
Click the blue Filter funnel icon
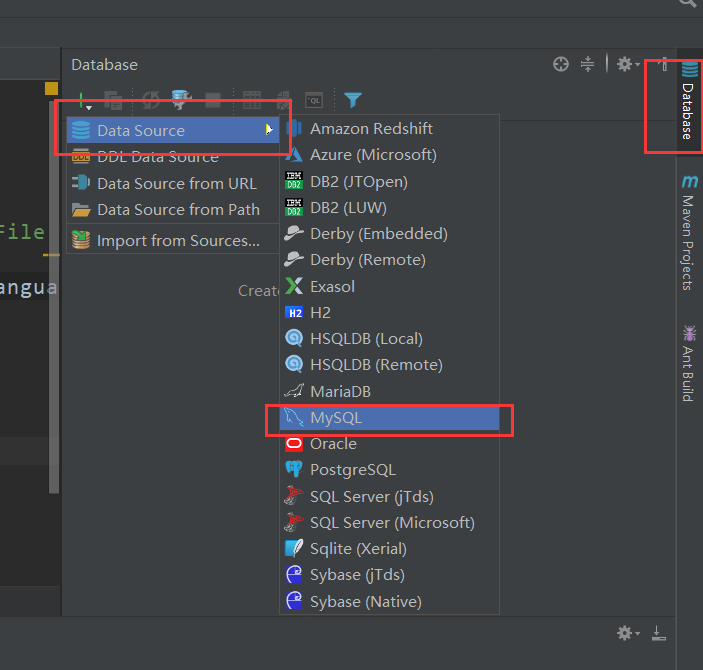point(353,100)
